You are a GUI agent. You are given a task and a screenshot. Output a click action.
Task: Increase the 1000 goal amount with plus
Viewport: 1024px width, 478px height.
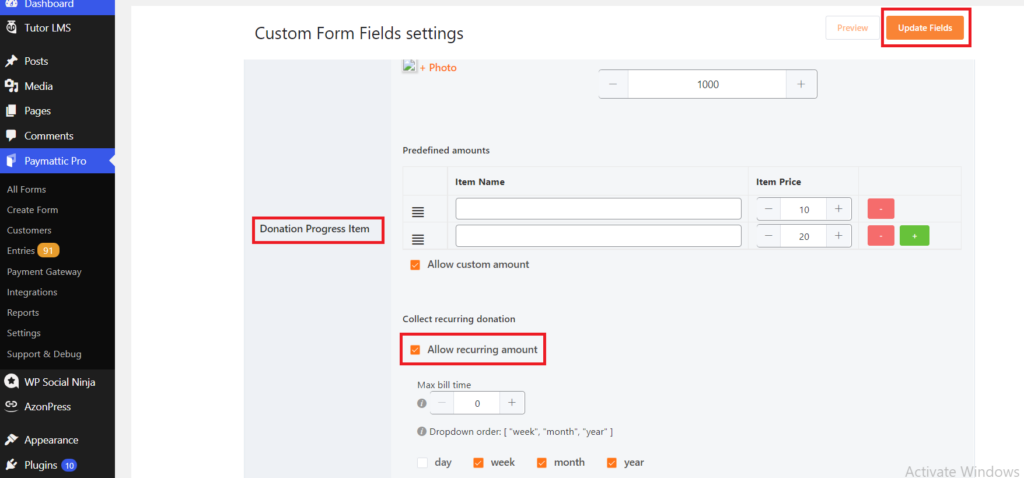(801, 84)
